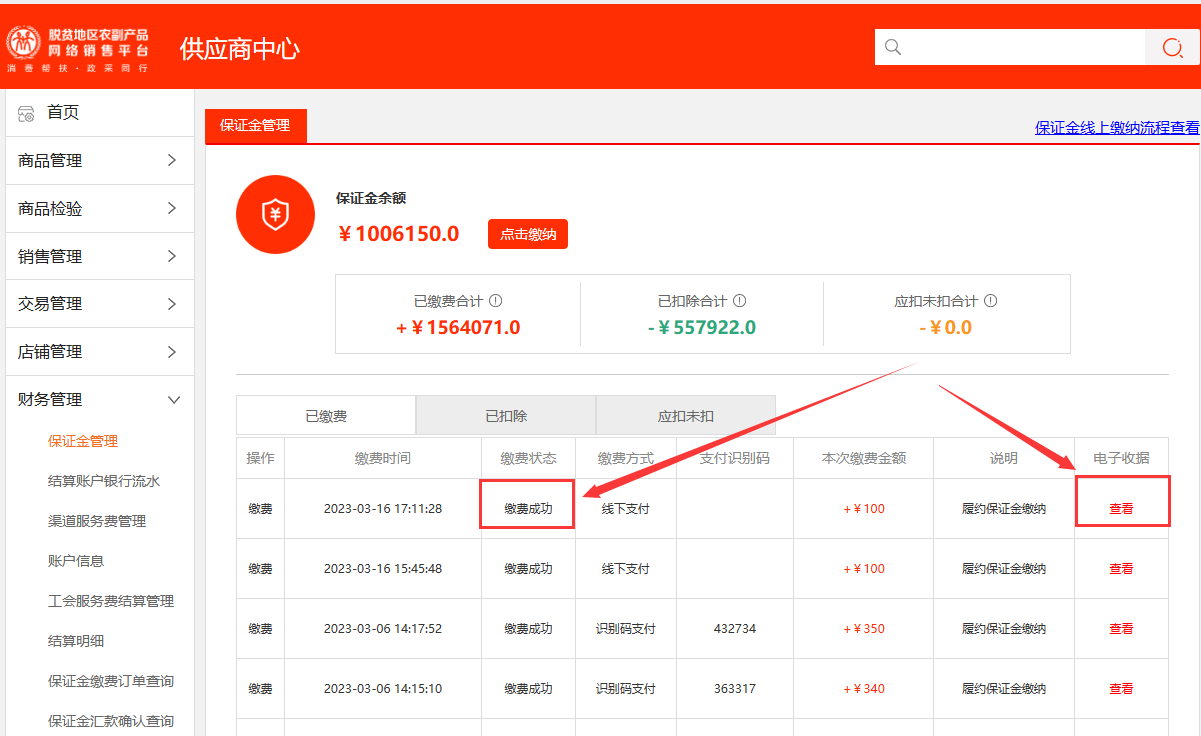Click the 缴费状态 column header
Image resolution: width=1201 pixels, height=736 pixels.
529,458
